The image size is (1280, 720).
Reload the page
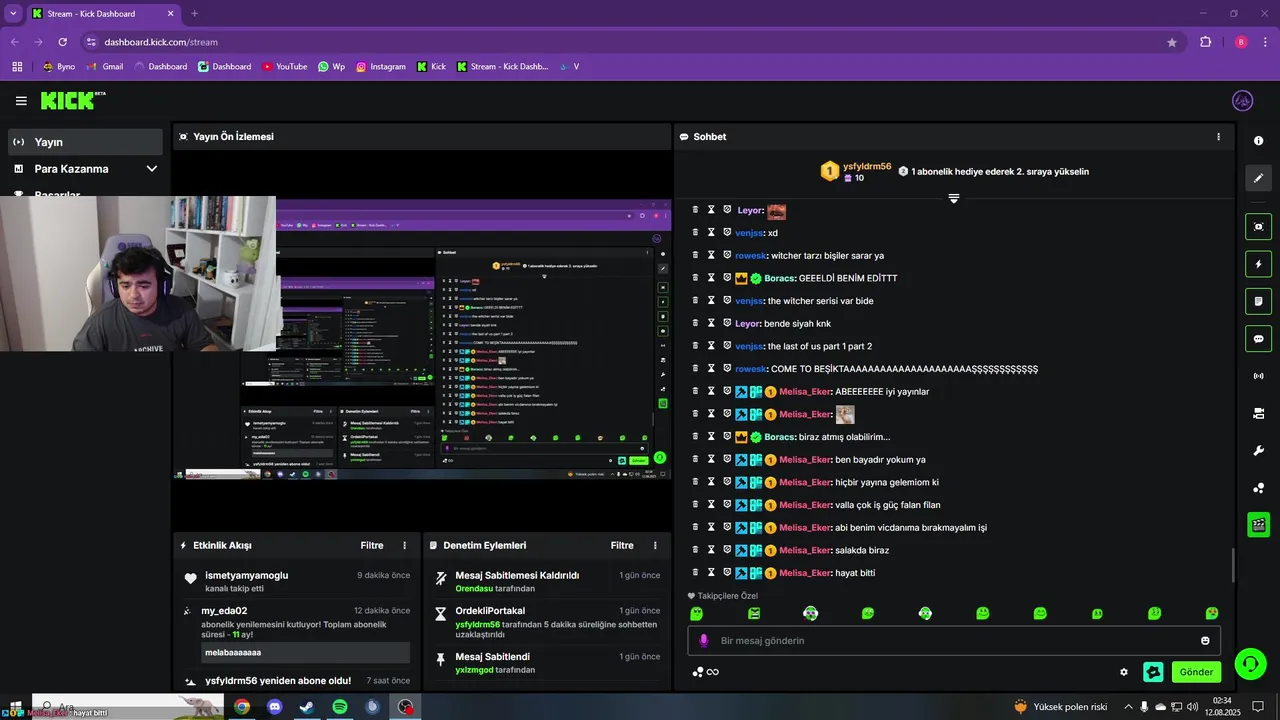click(63, 42)
